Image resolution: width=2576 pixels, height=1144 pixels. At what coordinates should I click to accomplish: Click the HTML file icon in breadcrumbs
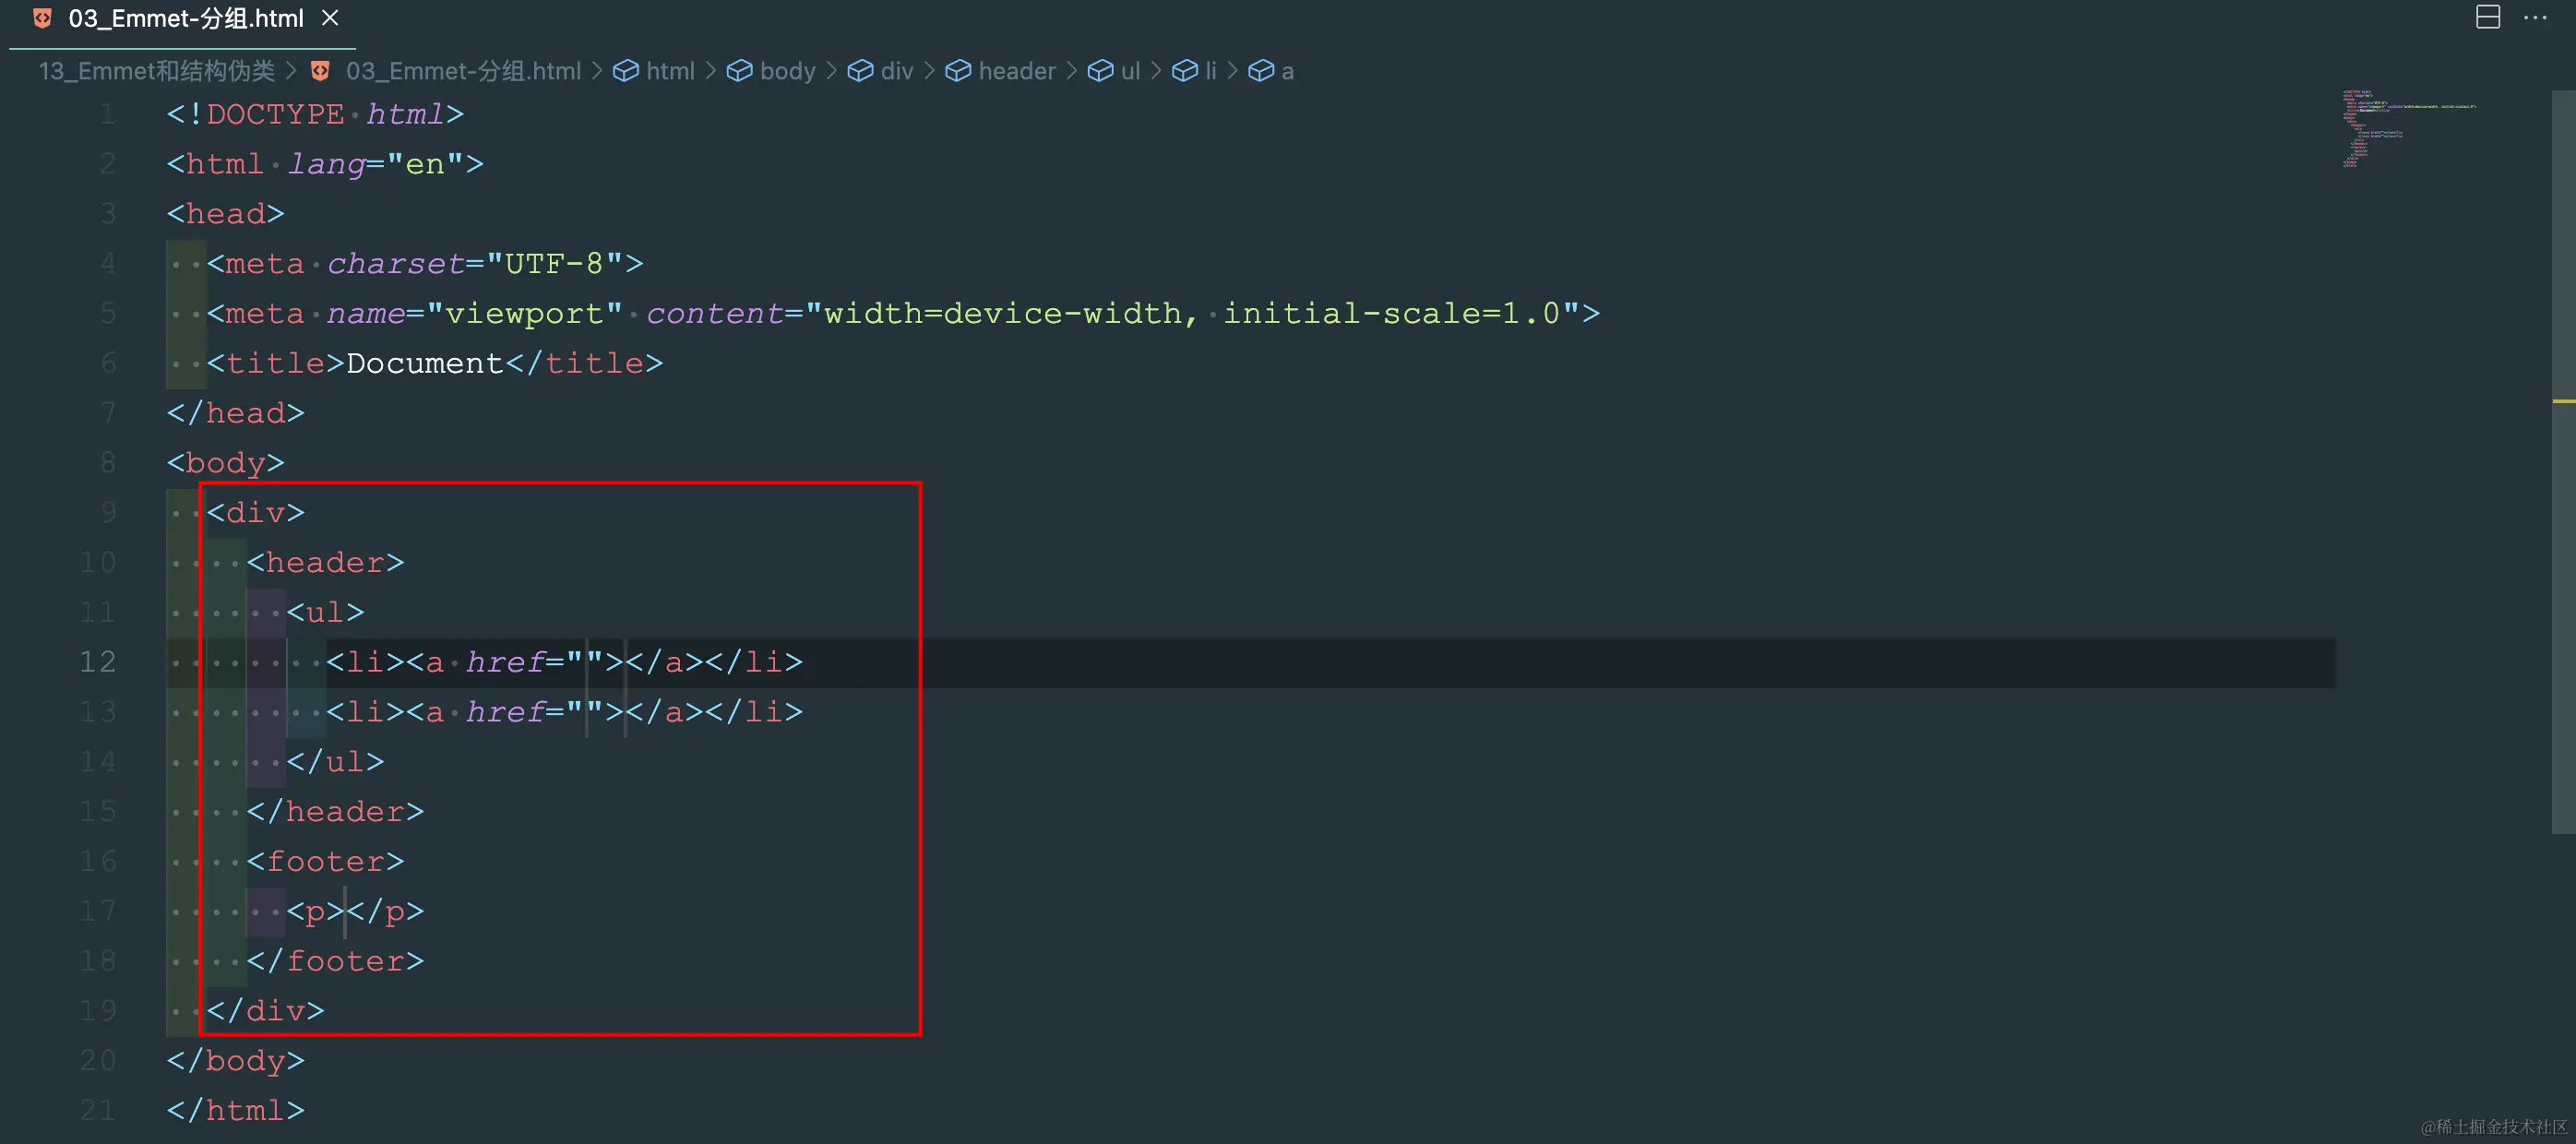point(320,71)
